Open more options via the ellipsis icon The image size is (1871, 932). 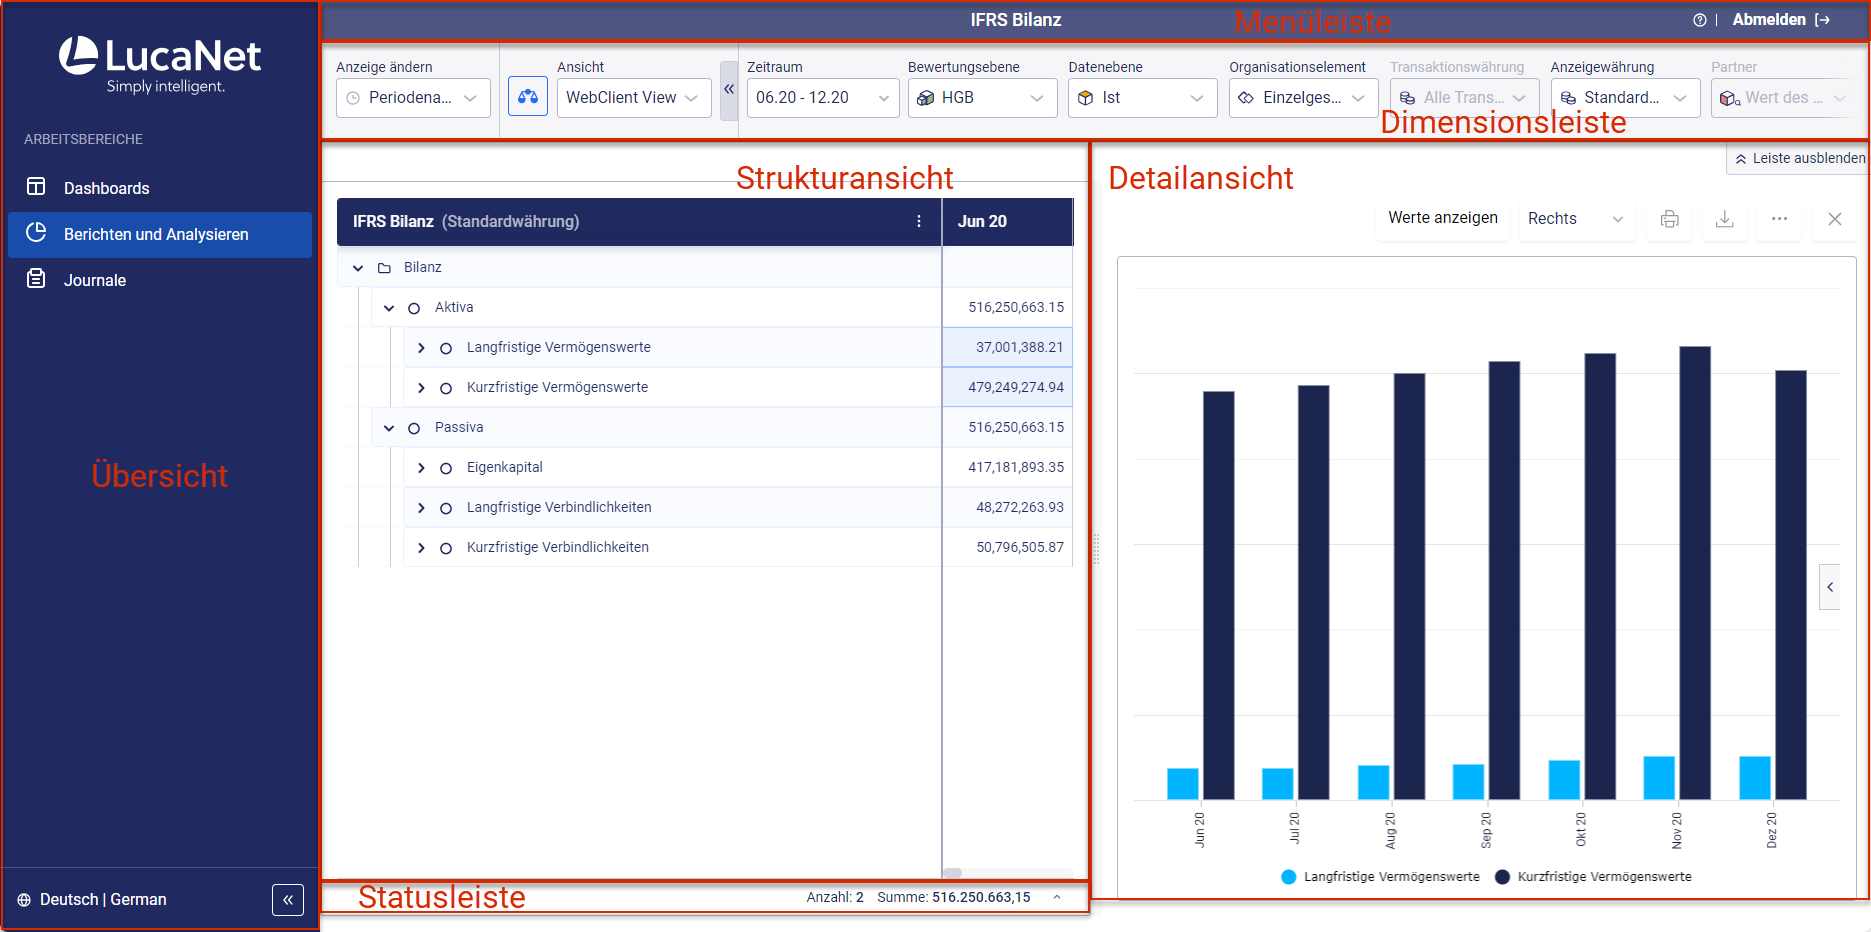click(1779, 219)
